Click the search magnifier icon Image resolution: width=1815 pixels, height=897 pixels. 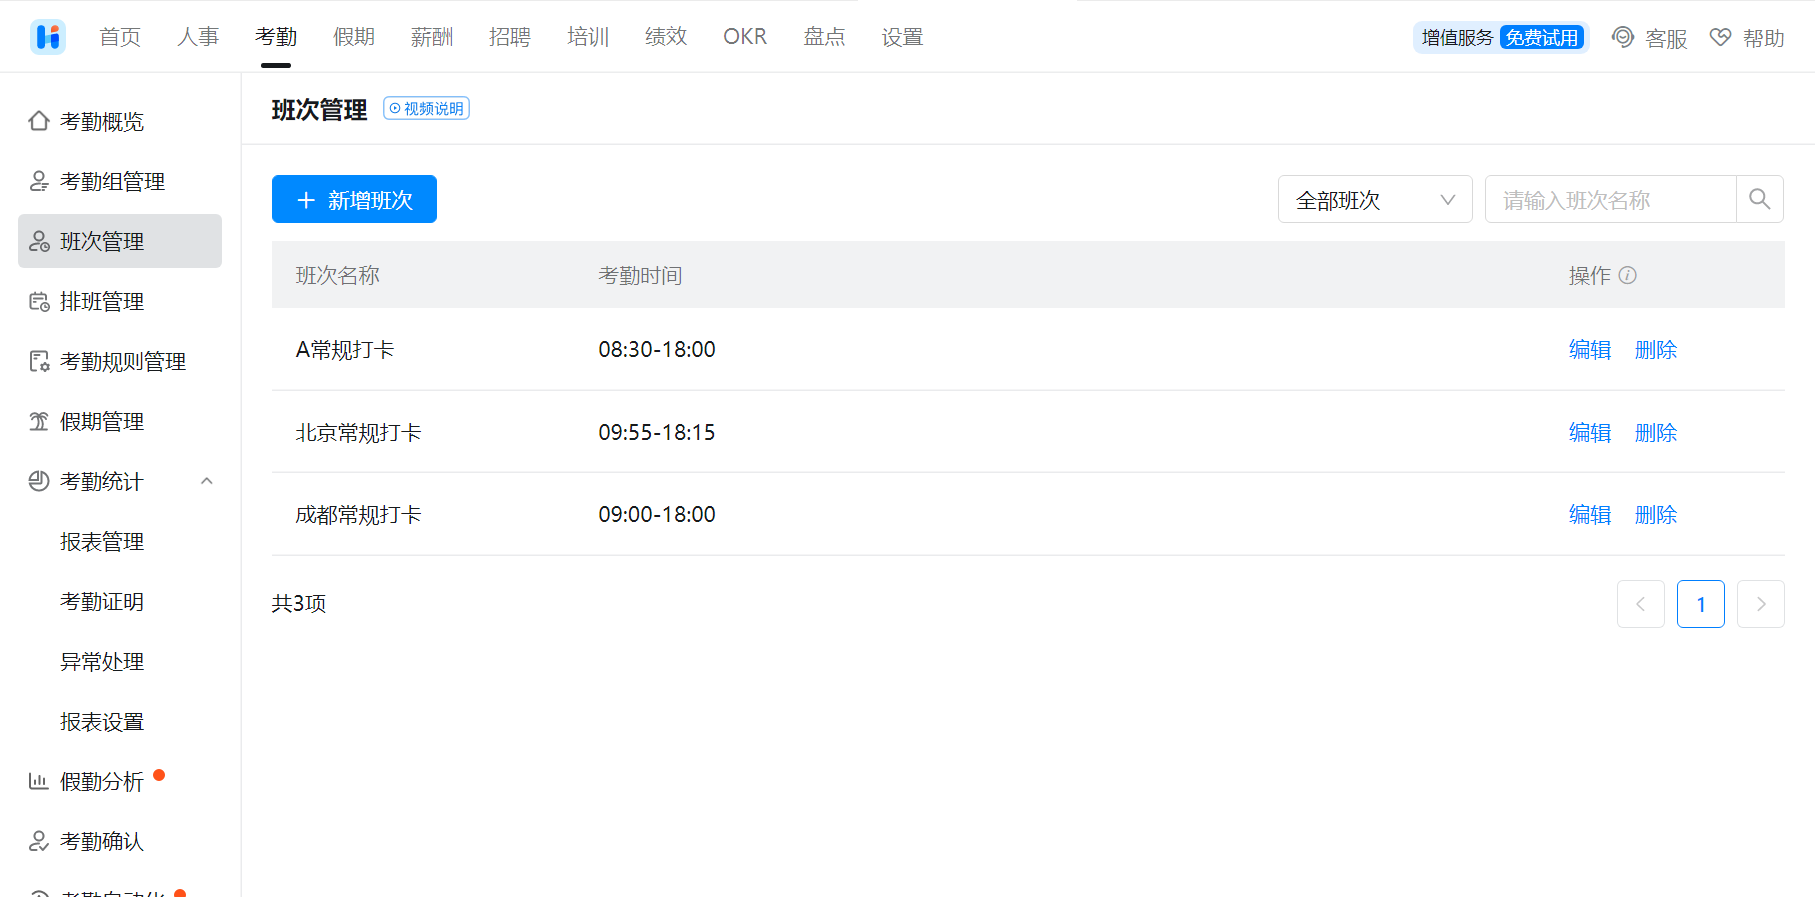tap(1760, 199)
